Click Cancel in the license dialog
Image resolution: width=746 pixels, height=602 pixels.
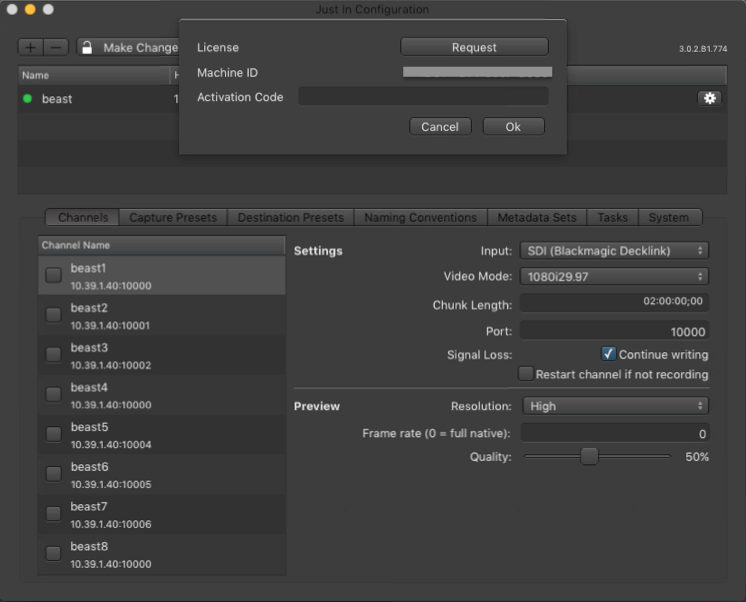tap(440, 127)
